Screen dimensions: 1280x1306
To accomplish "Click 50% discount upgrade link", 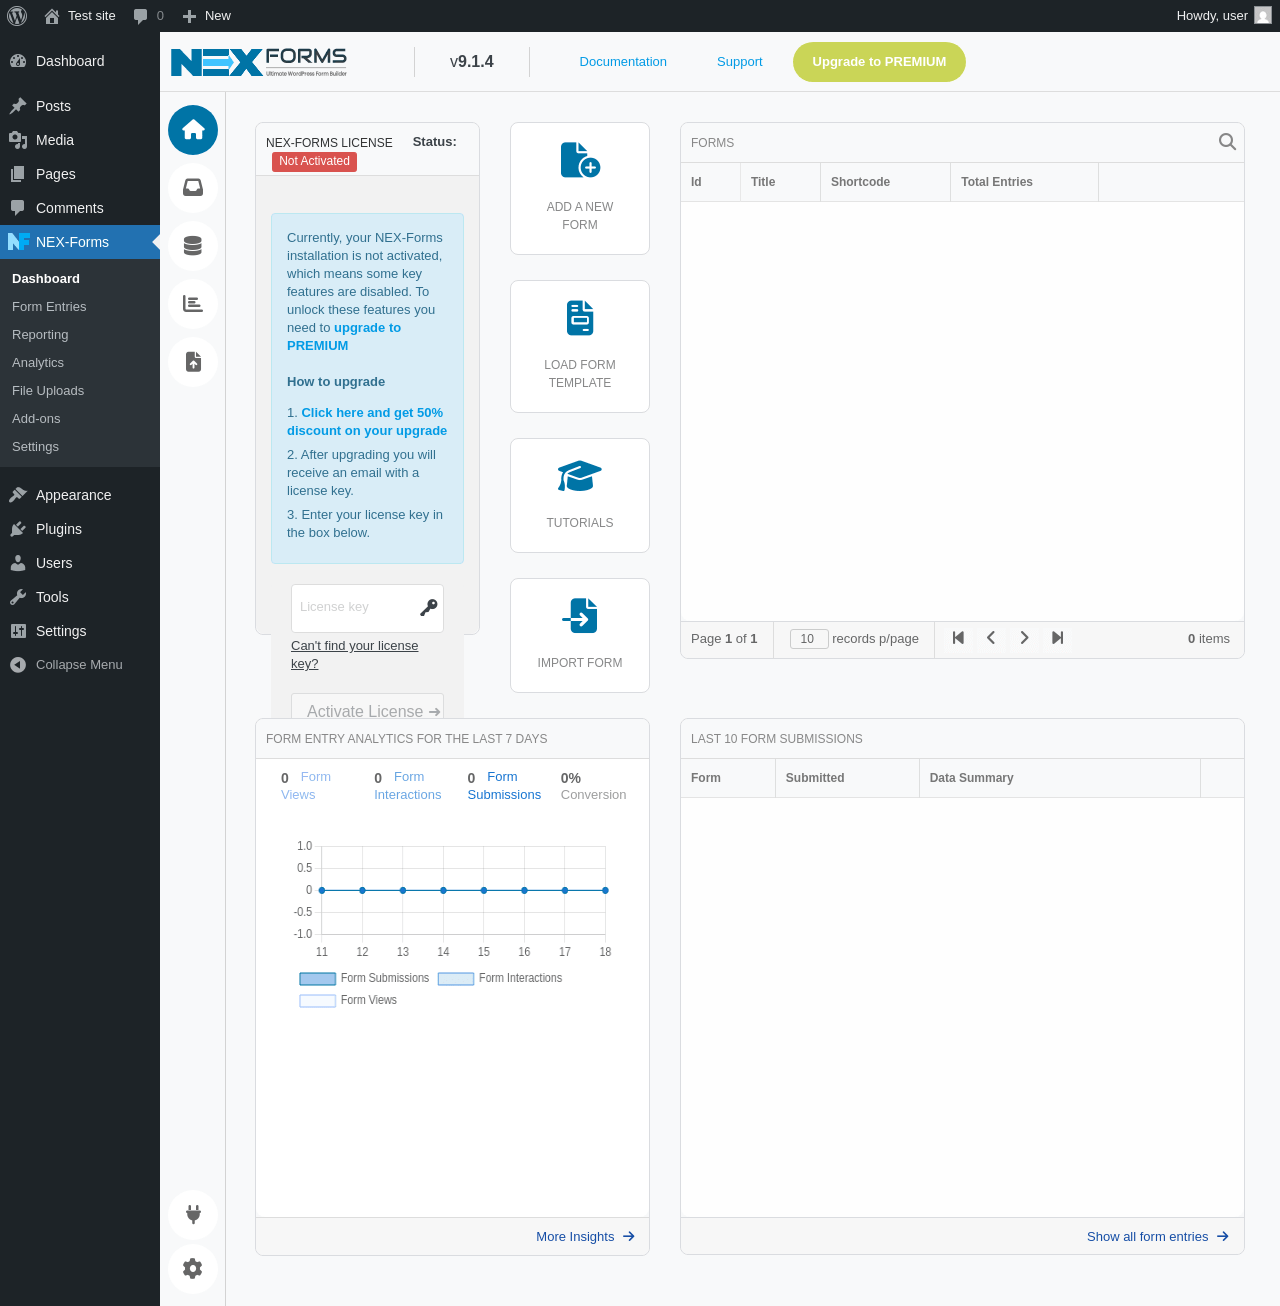I will [367, 422].
